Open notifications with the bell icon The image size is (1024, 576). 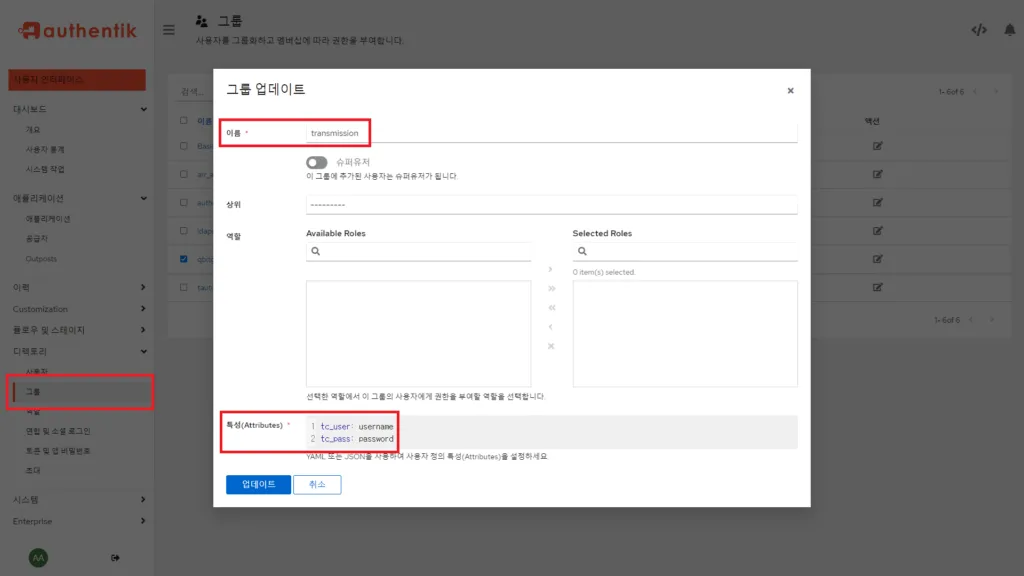[x=1009, y=29]
